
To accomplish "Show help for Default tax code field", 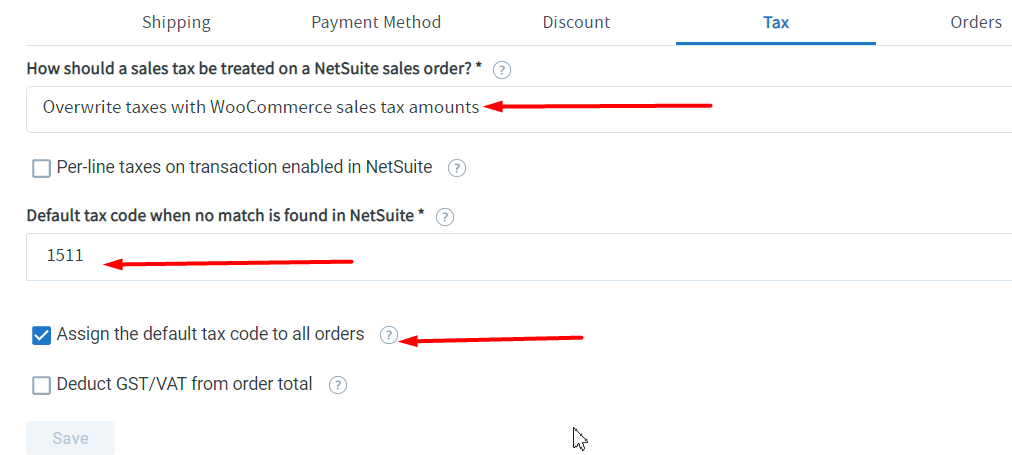I will [x=445, y=217].
